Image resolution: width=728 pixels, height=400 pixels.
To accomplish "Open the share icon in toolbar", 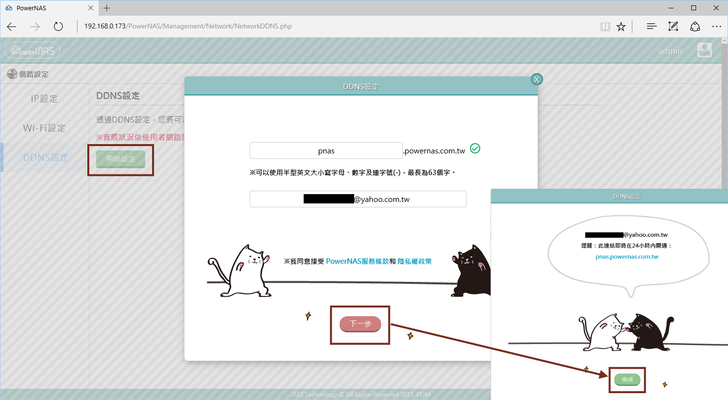I will [695, 26].
